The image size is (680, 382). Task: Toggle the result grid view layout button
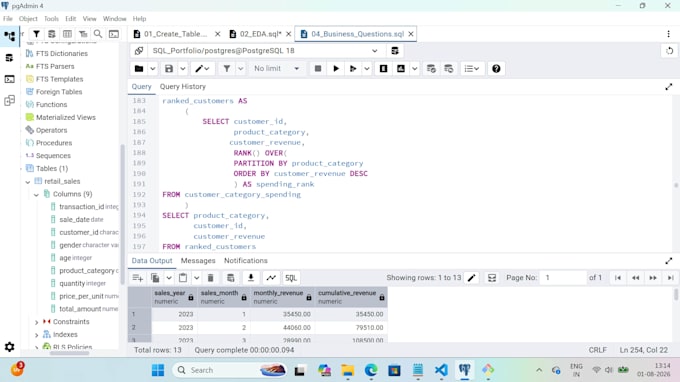coord(492,278)
